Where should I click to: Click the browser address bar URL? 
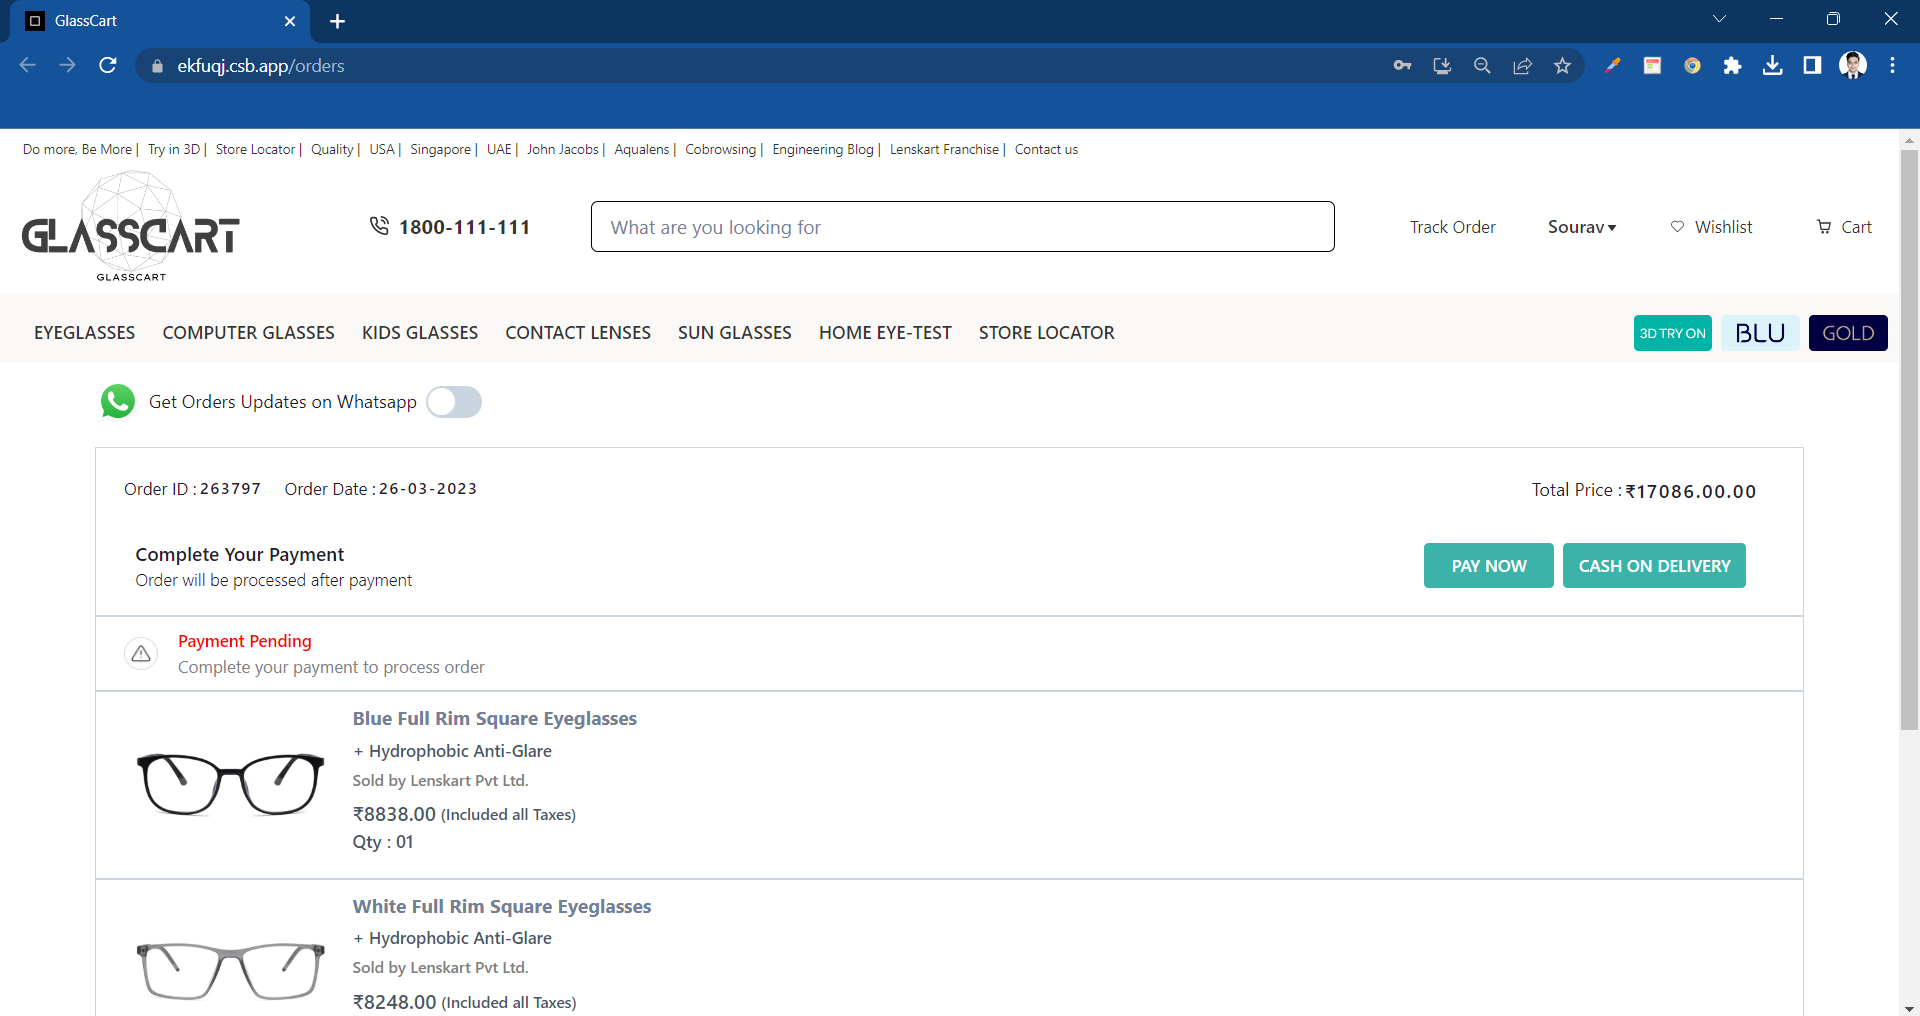tap(261, 66)
